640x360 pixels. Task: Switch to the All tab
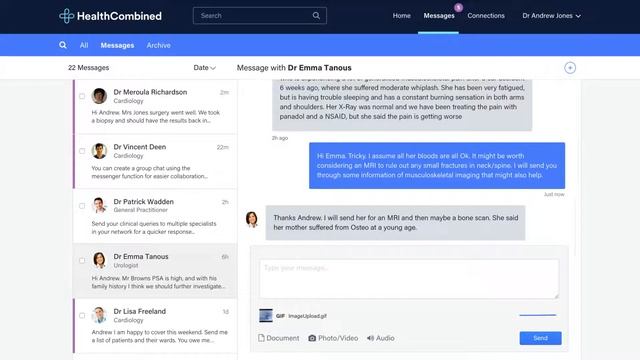84,45
